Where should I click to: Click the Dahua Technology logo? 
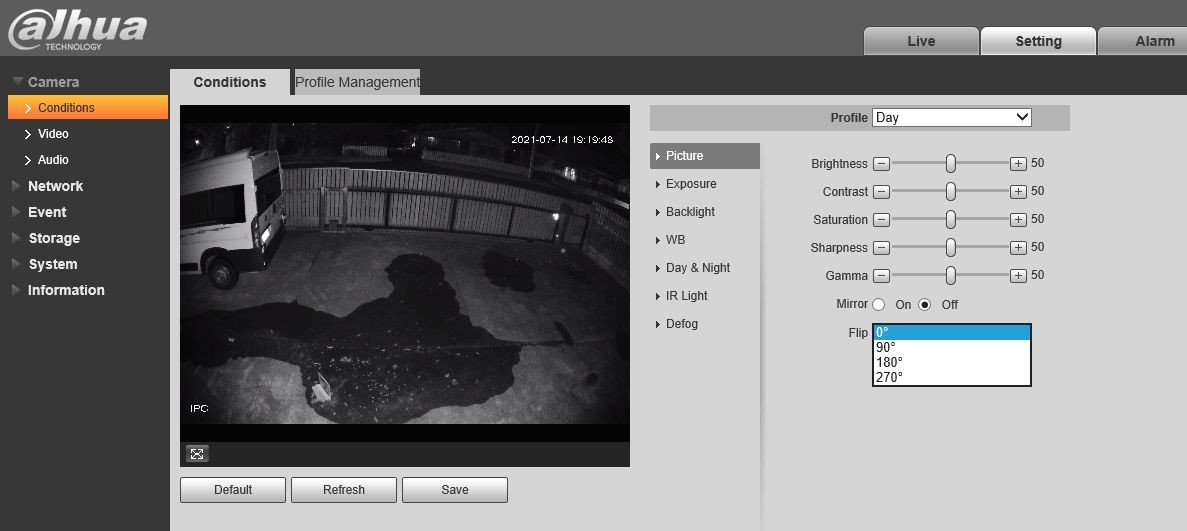tap(77, 31)
